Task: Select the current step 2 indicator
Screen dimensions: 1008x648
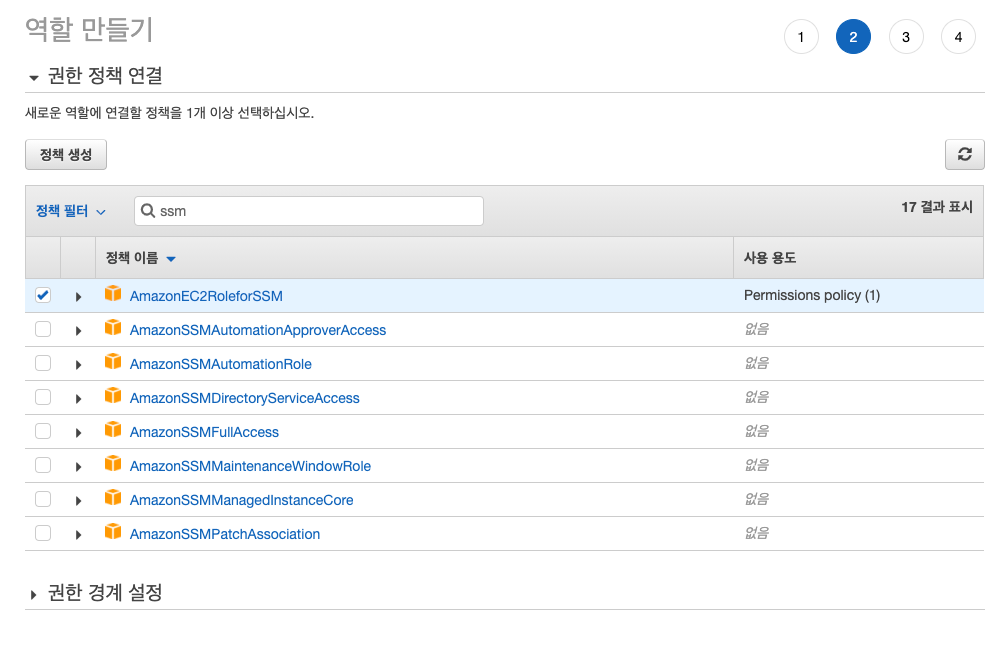Action: point(853,37)
